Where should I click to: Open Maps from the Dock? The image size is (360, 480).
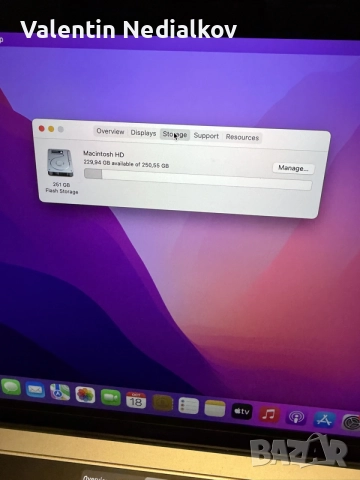[60, 392]
